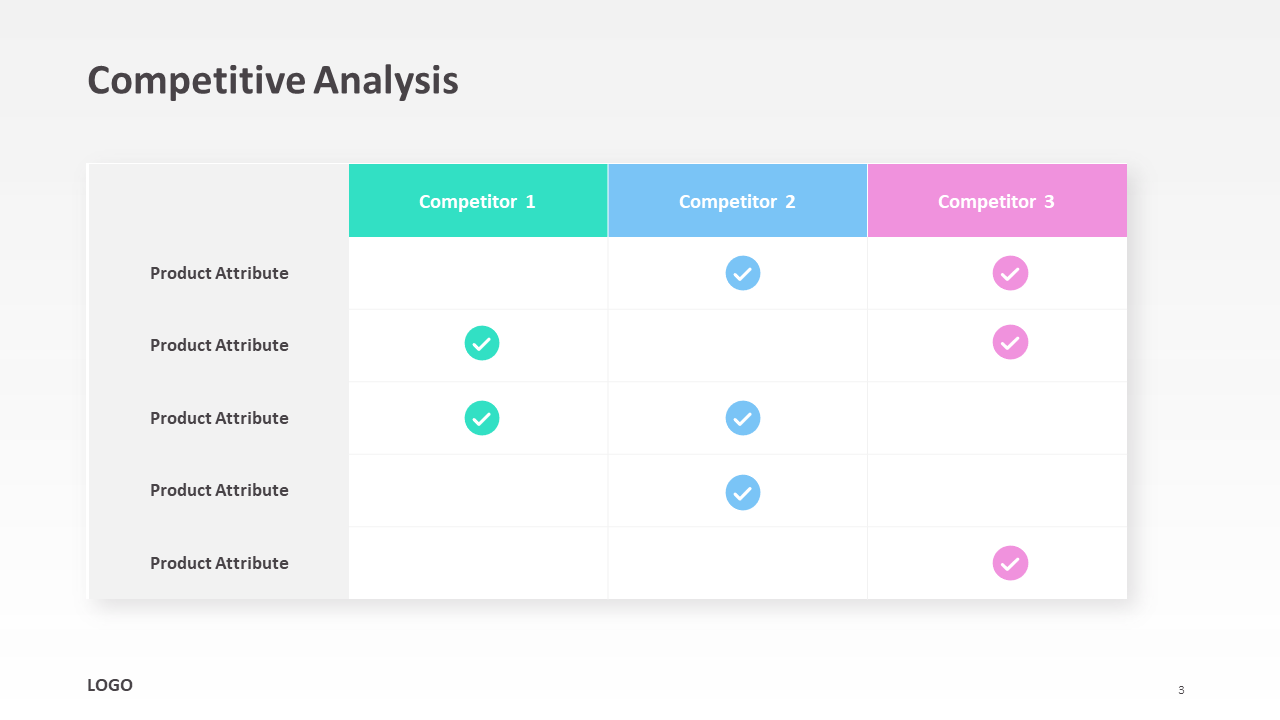Click the blue checkmark in the first attribute row

[743, 273]
